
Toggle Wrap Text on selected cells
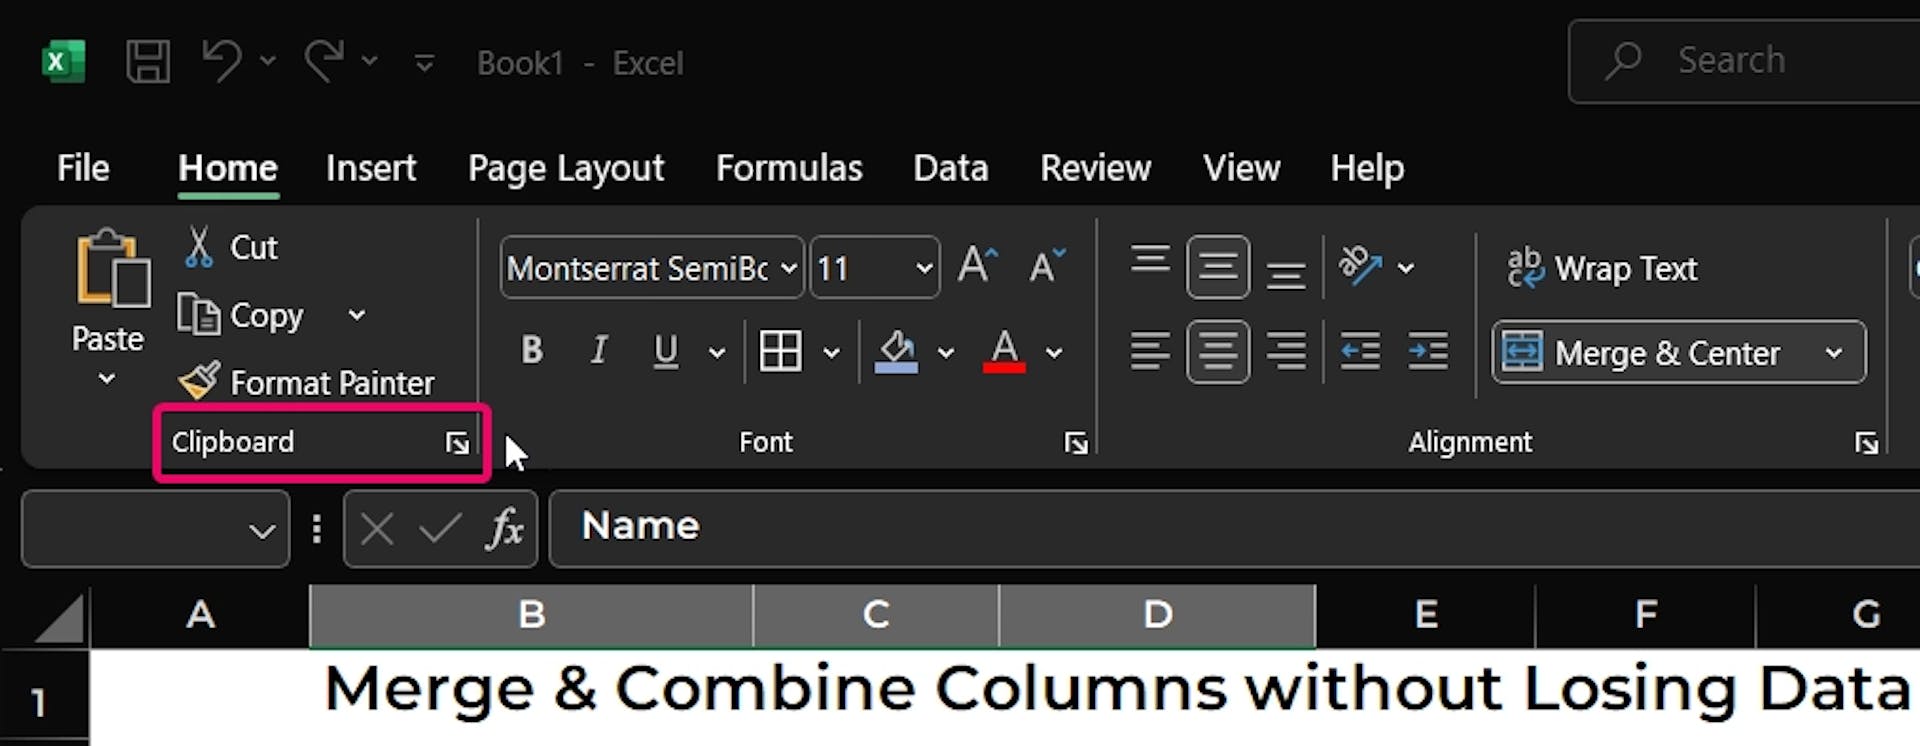coord(1603,268)
